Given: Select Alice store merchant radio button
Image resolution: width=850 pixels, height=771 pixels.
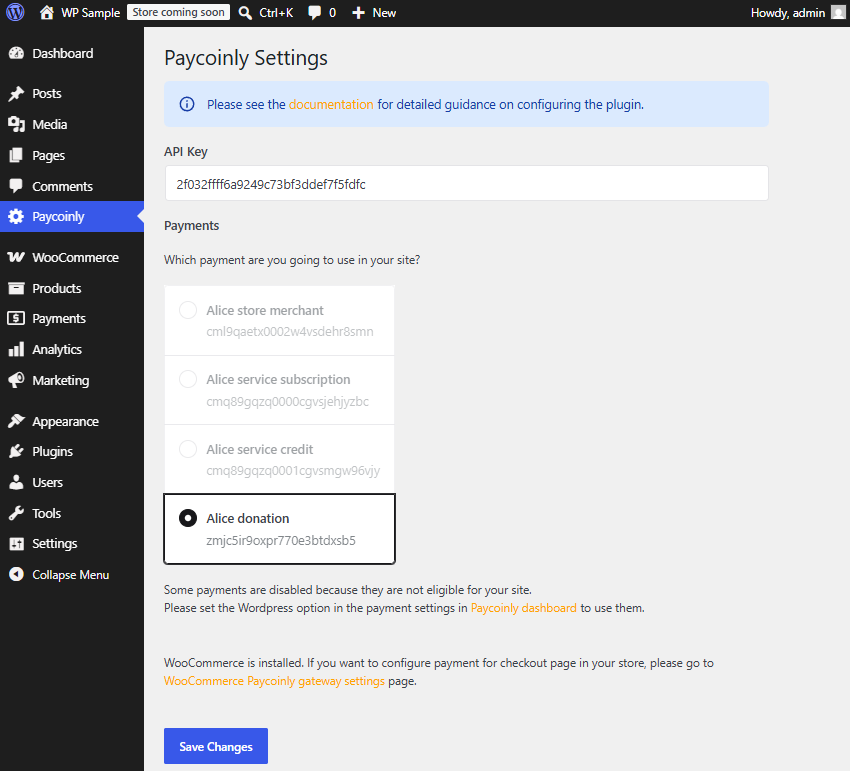Looking at the screenshot, I should tap(188, 310).
